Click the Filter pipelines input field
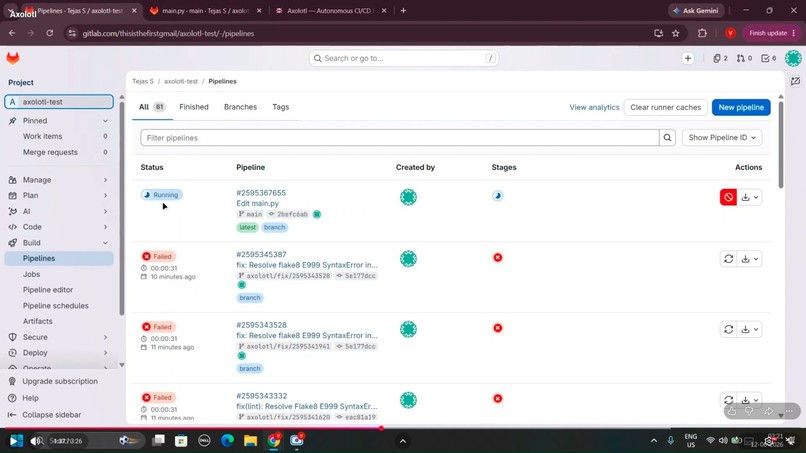 [x=399, y=138]
